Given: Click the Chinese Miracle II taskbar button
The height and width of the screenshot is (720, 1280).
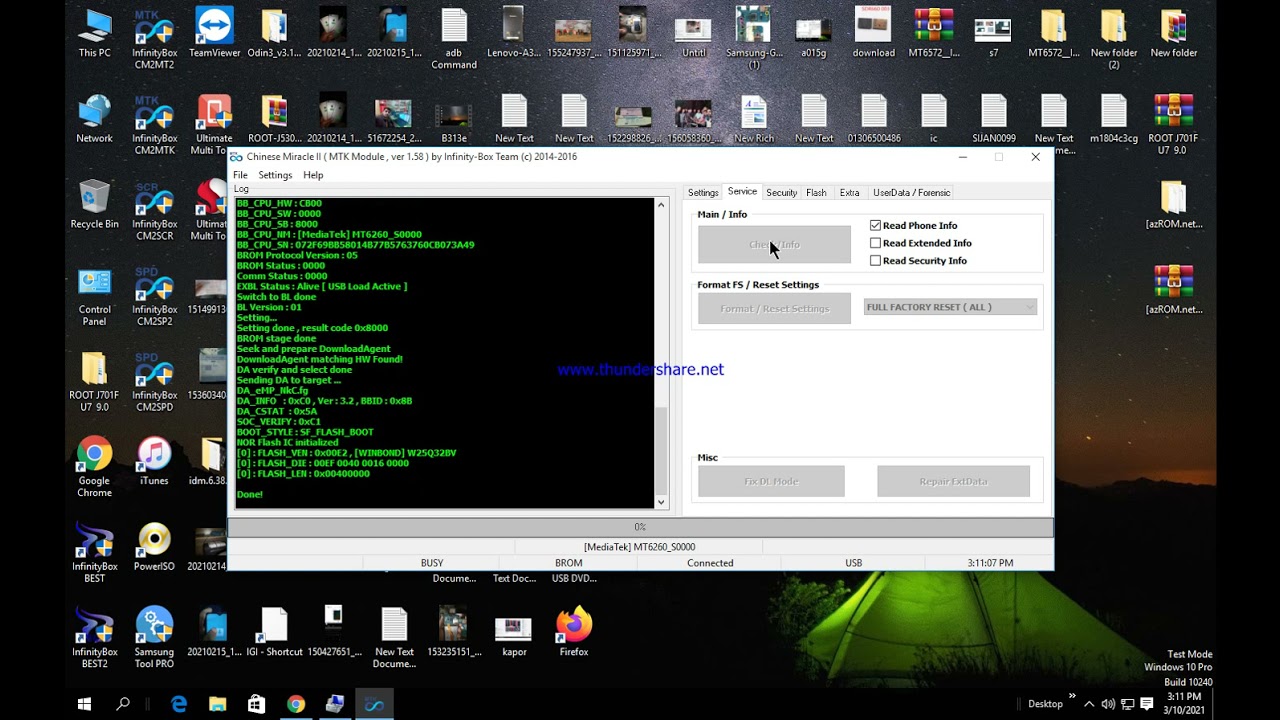Looking at the screenshot, I should 373,704.
